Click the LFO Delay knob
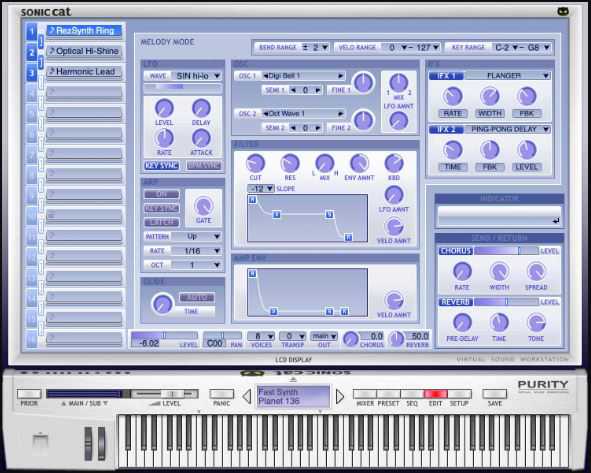This screenshot has width=591, height=473. tap(201, 109)
